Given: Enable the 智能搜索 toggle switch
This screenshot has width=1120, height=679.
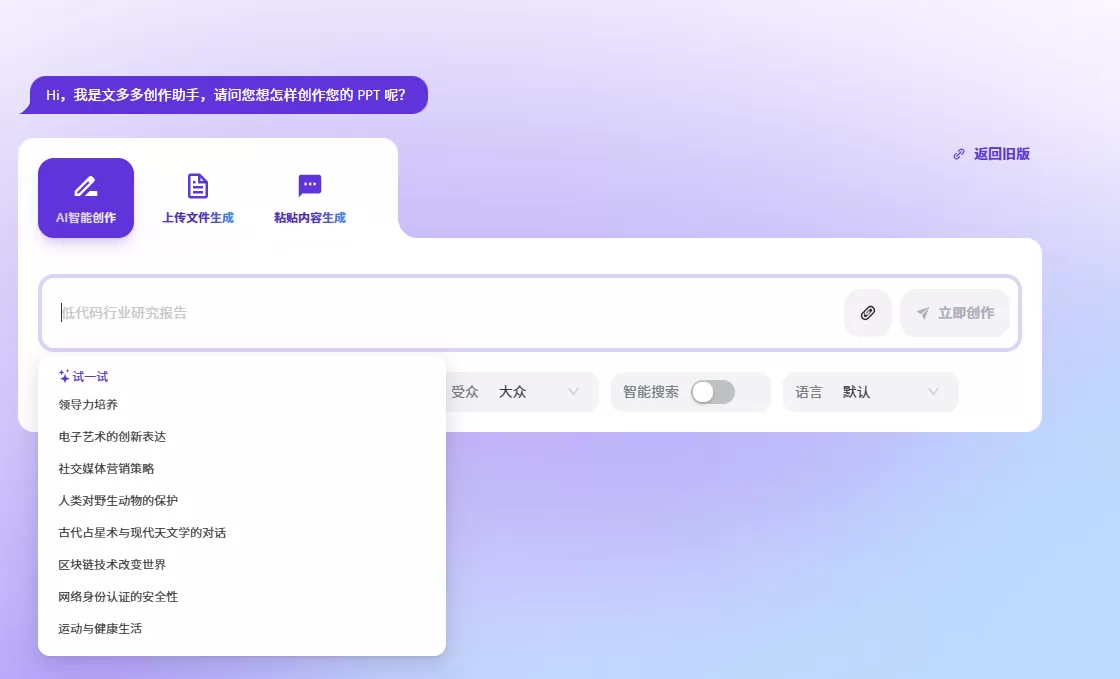Looking at the screenshot, I should pyautogui.click(x=714, y=392).
